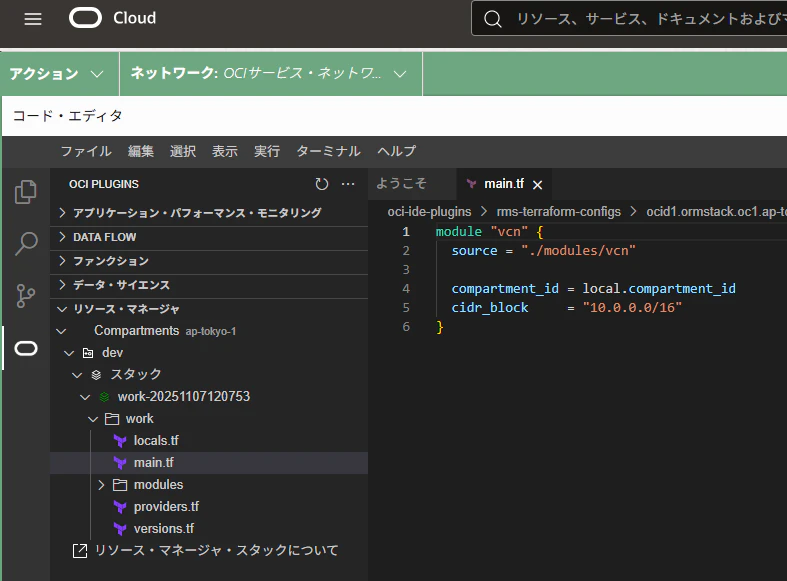This screenshot has height=581, width=787.
Task: Click the green stack icon for work-20251107120753
Action: click(x=104, y=397)
